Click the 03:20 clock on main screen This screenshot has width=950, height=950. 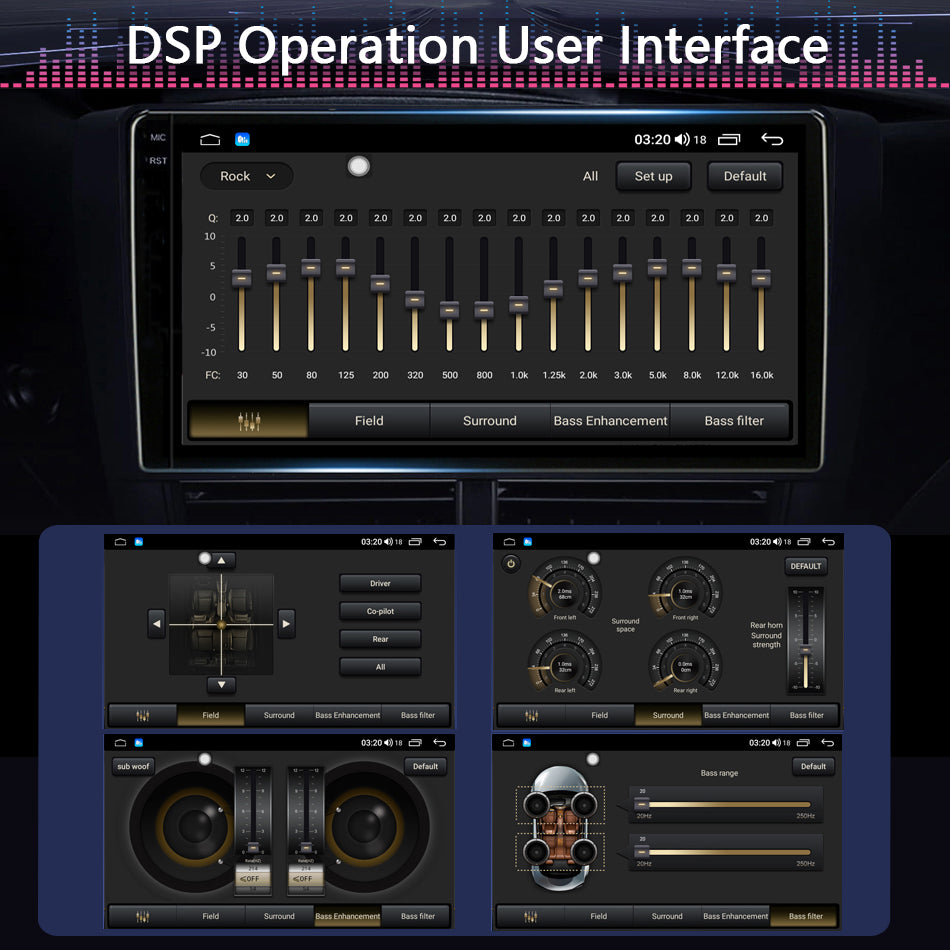[653, 139]
